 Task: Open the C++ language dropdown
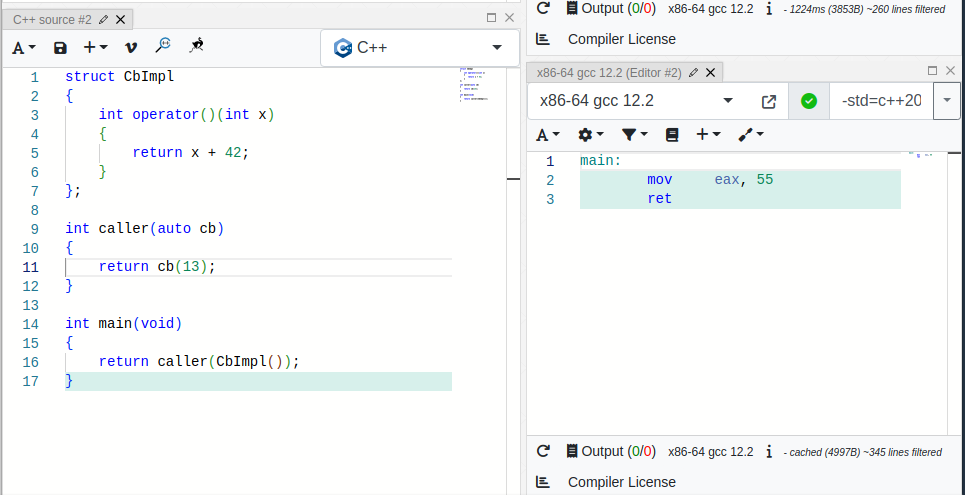pyautogui.click(x=420, y=47)
